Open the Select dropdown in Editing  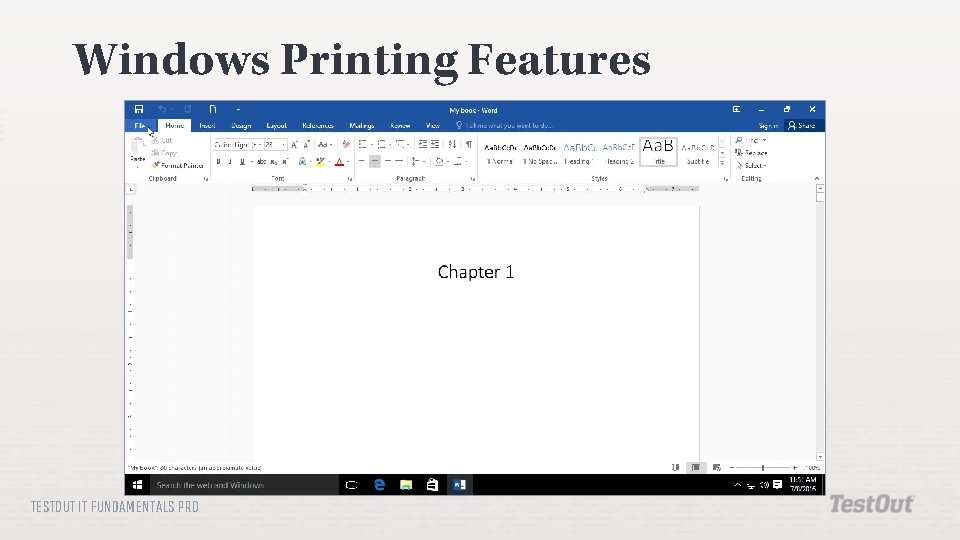(751, 165)
